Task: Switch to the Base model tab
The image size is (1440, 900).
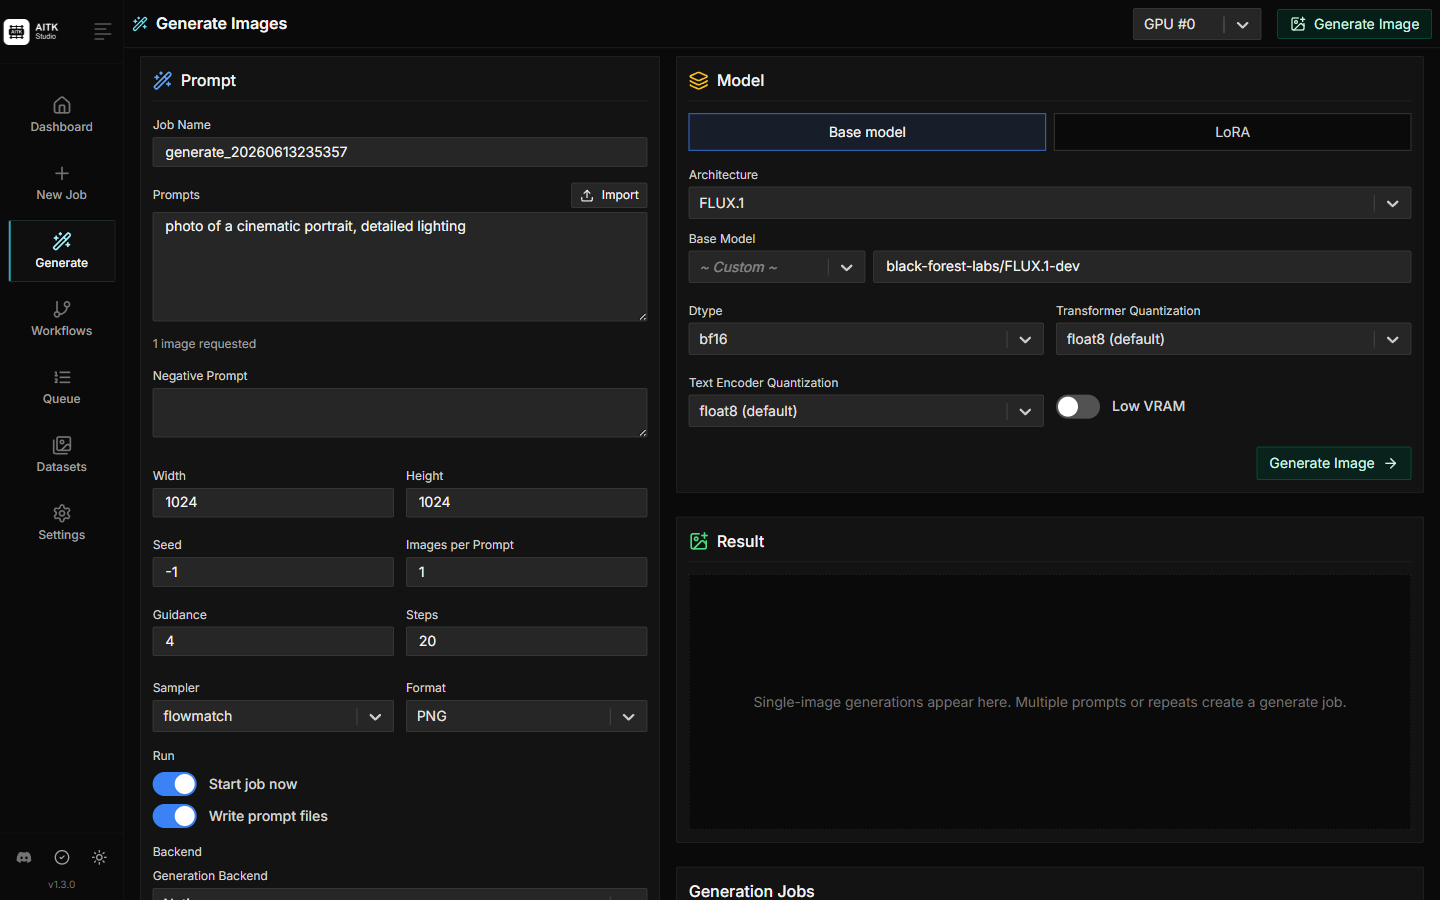Action: pos(867,132)
